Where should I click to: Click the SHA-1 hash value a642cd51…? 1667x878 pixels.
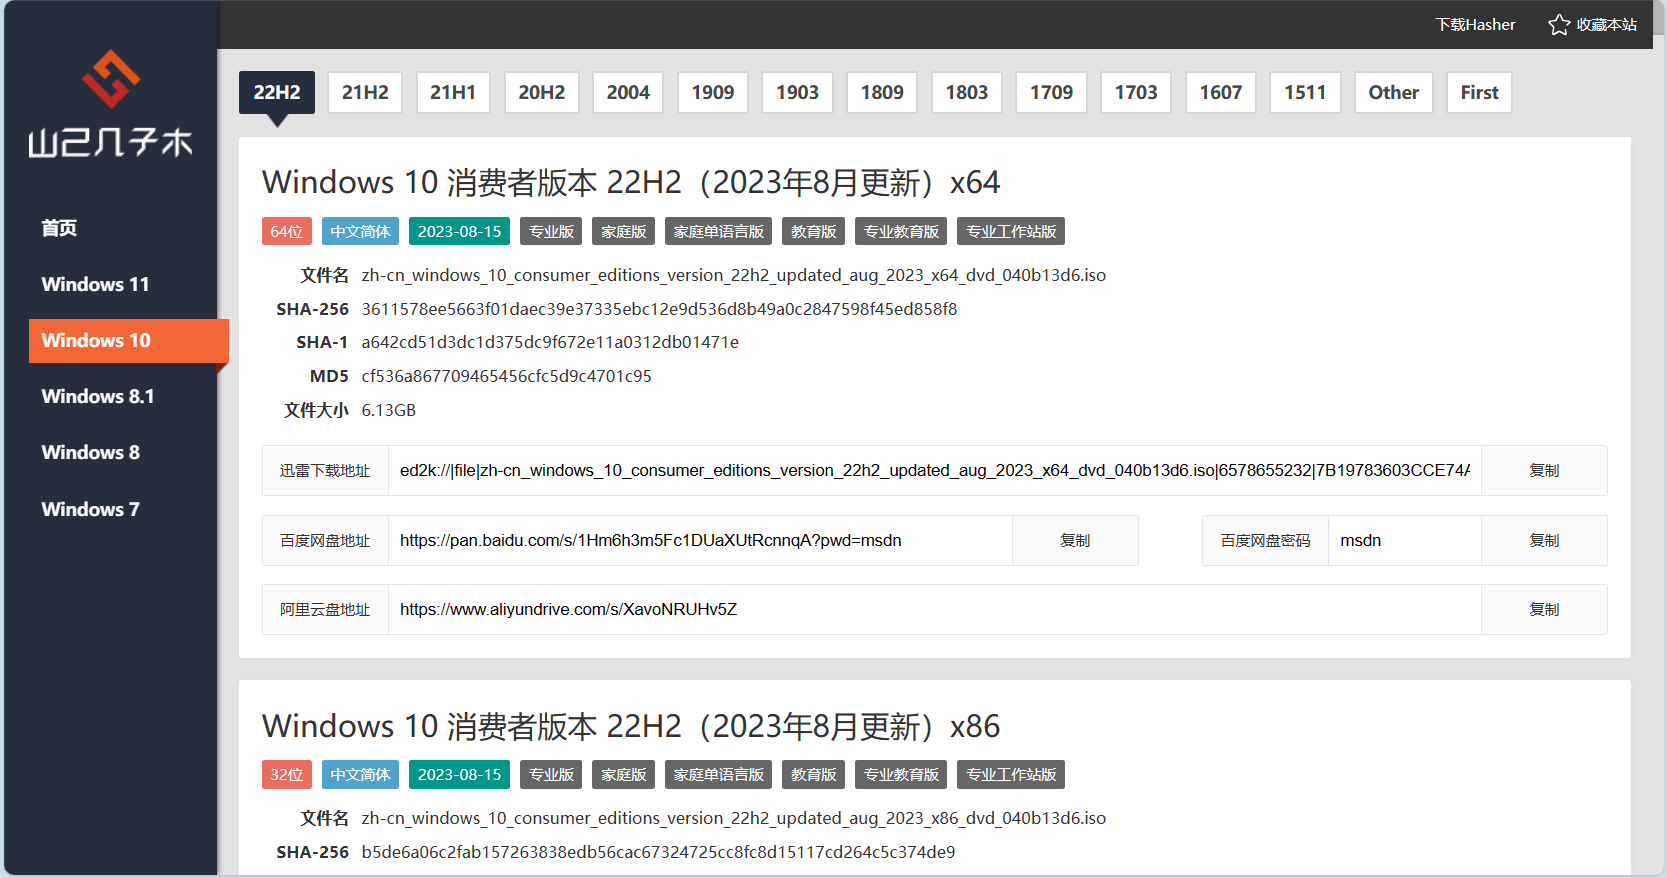click(x=550, y=342)
